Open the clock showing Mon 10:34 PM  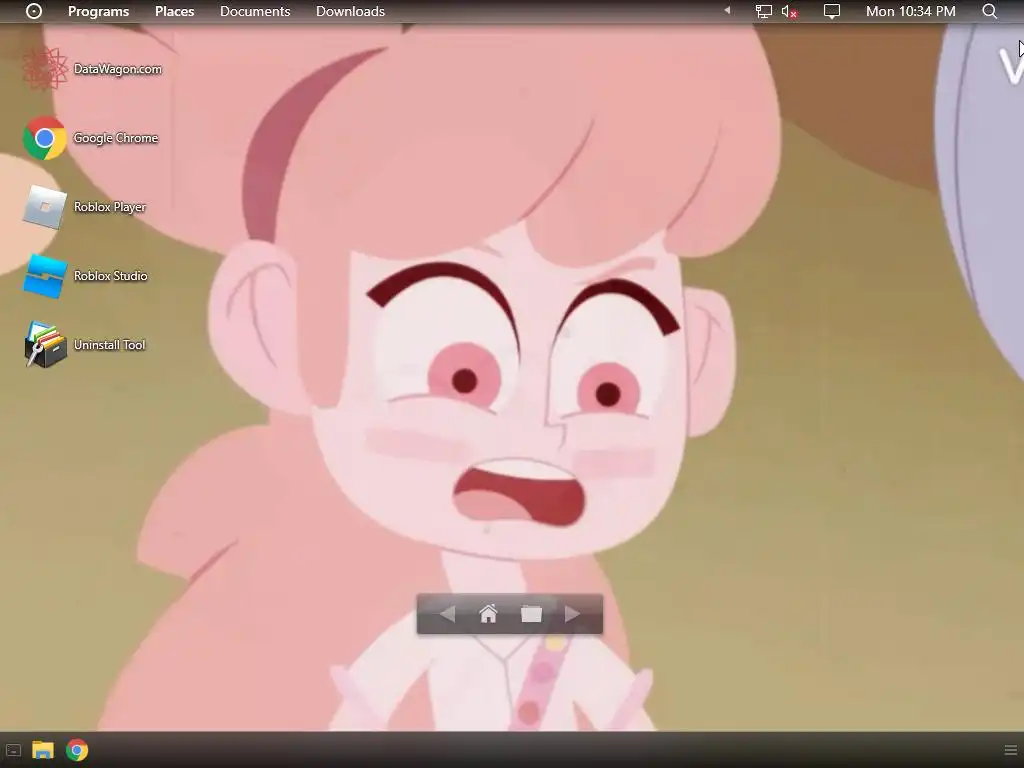pyautogui.click(x=910, y=11)
